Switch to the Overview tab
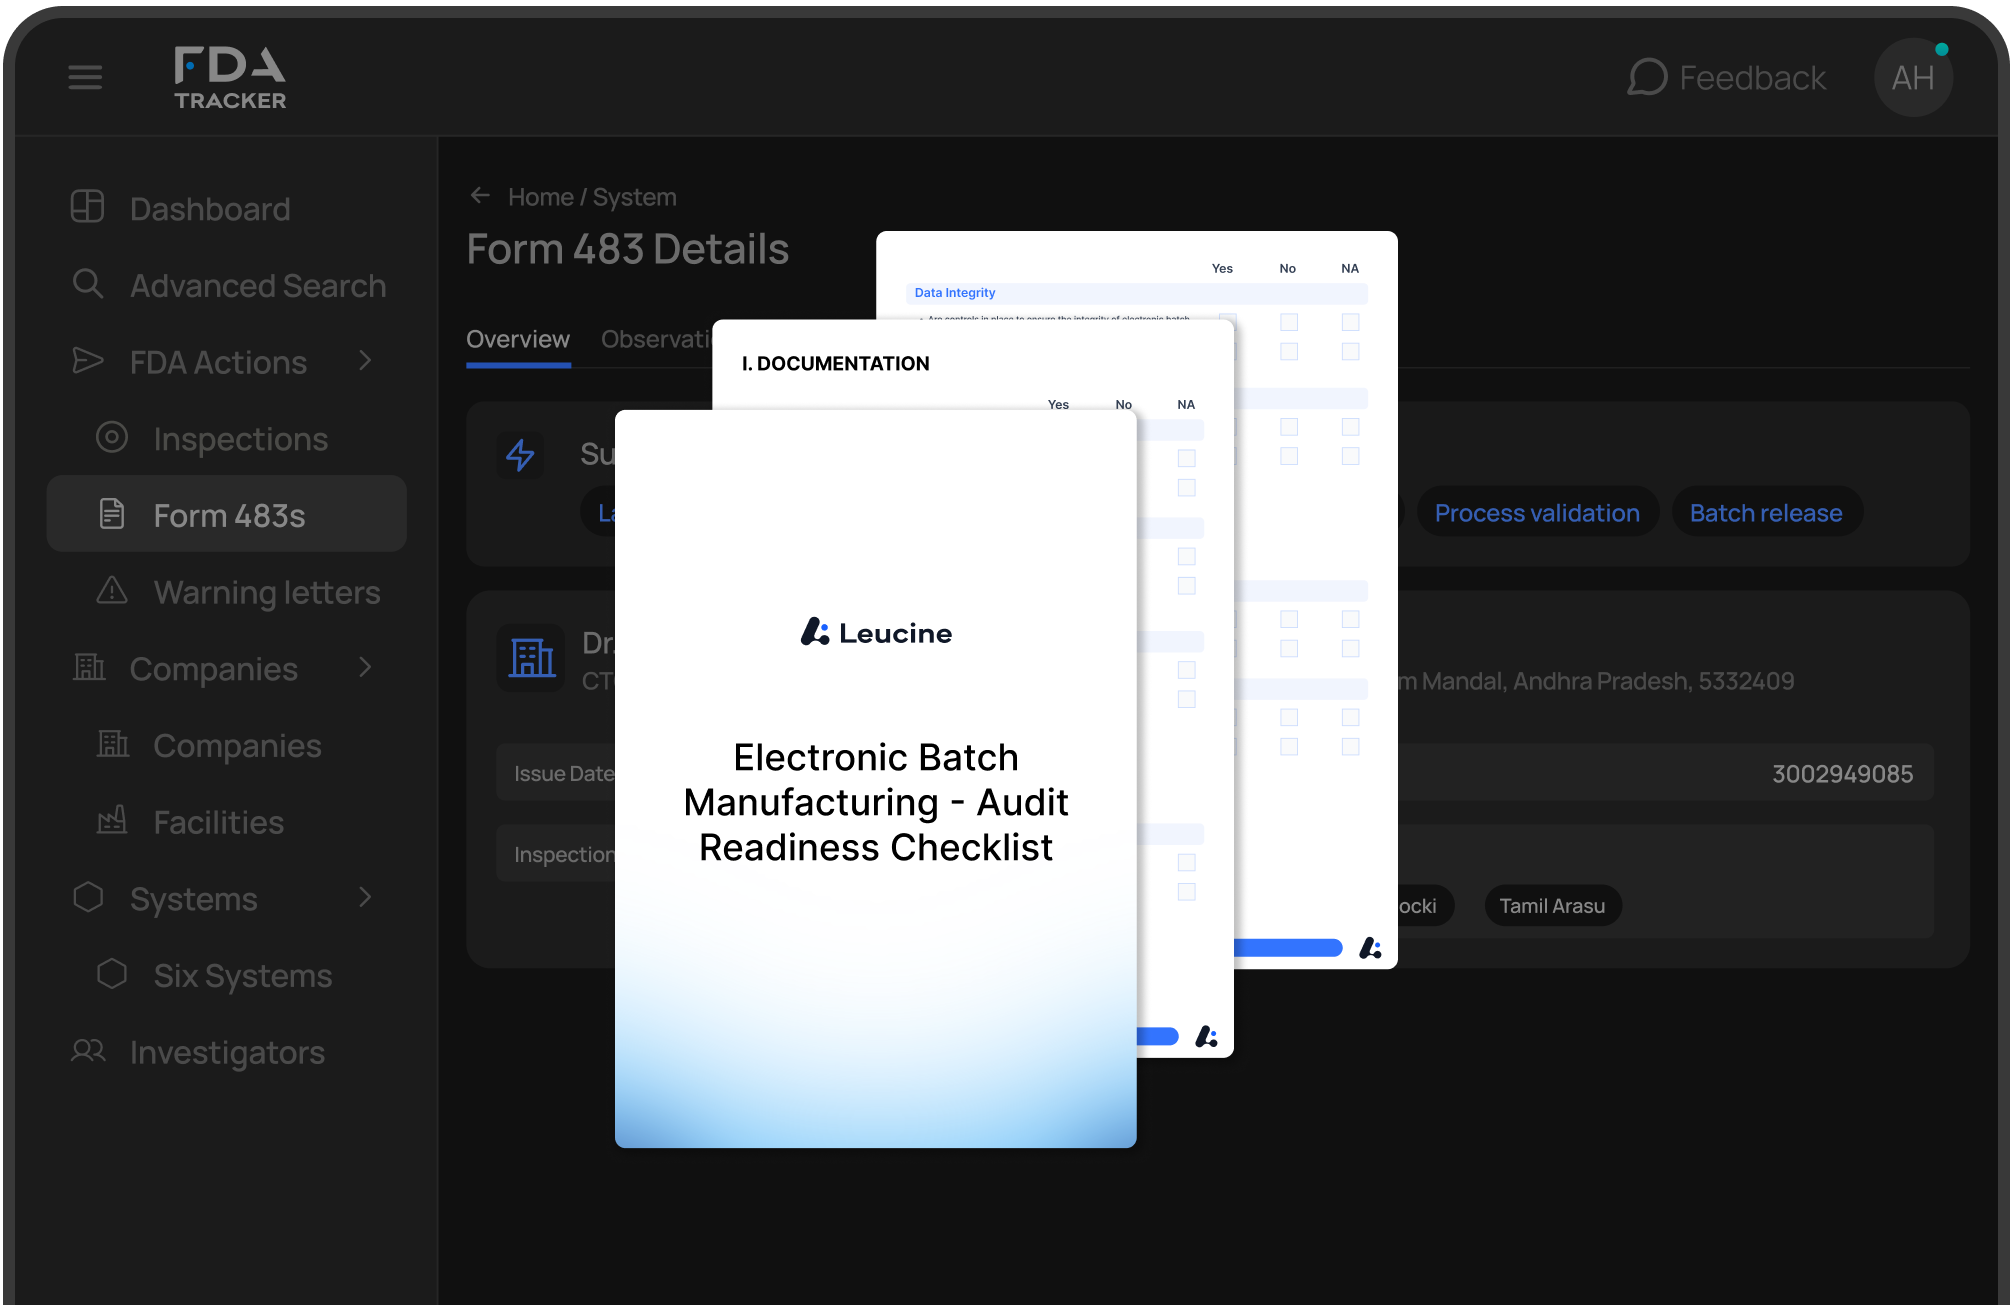2010x1305 pixels. point(518,340)
